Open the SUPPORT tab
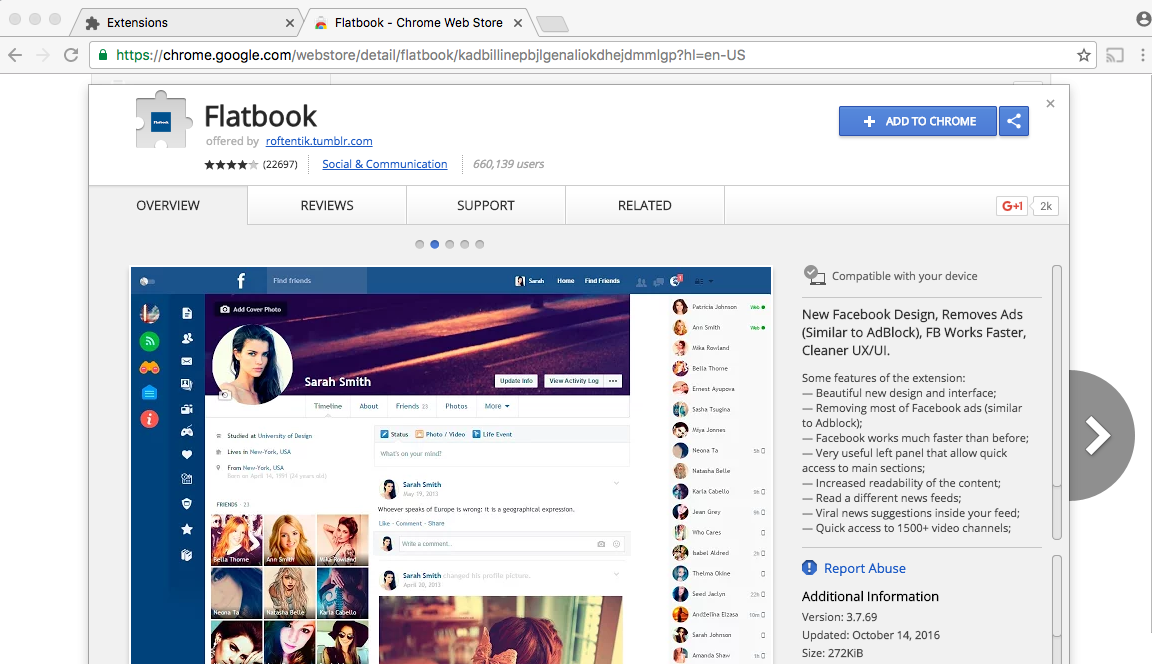The height and width of the screenshot is (664, 1152). coord(486,206)
